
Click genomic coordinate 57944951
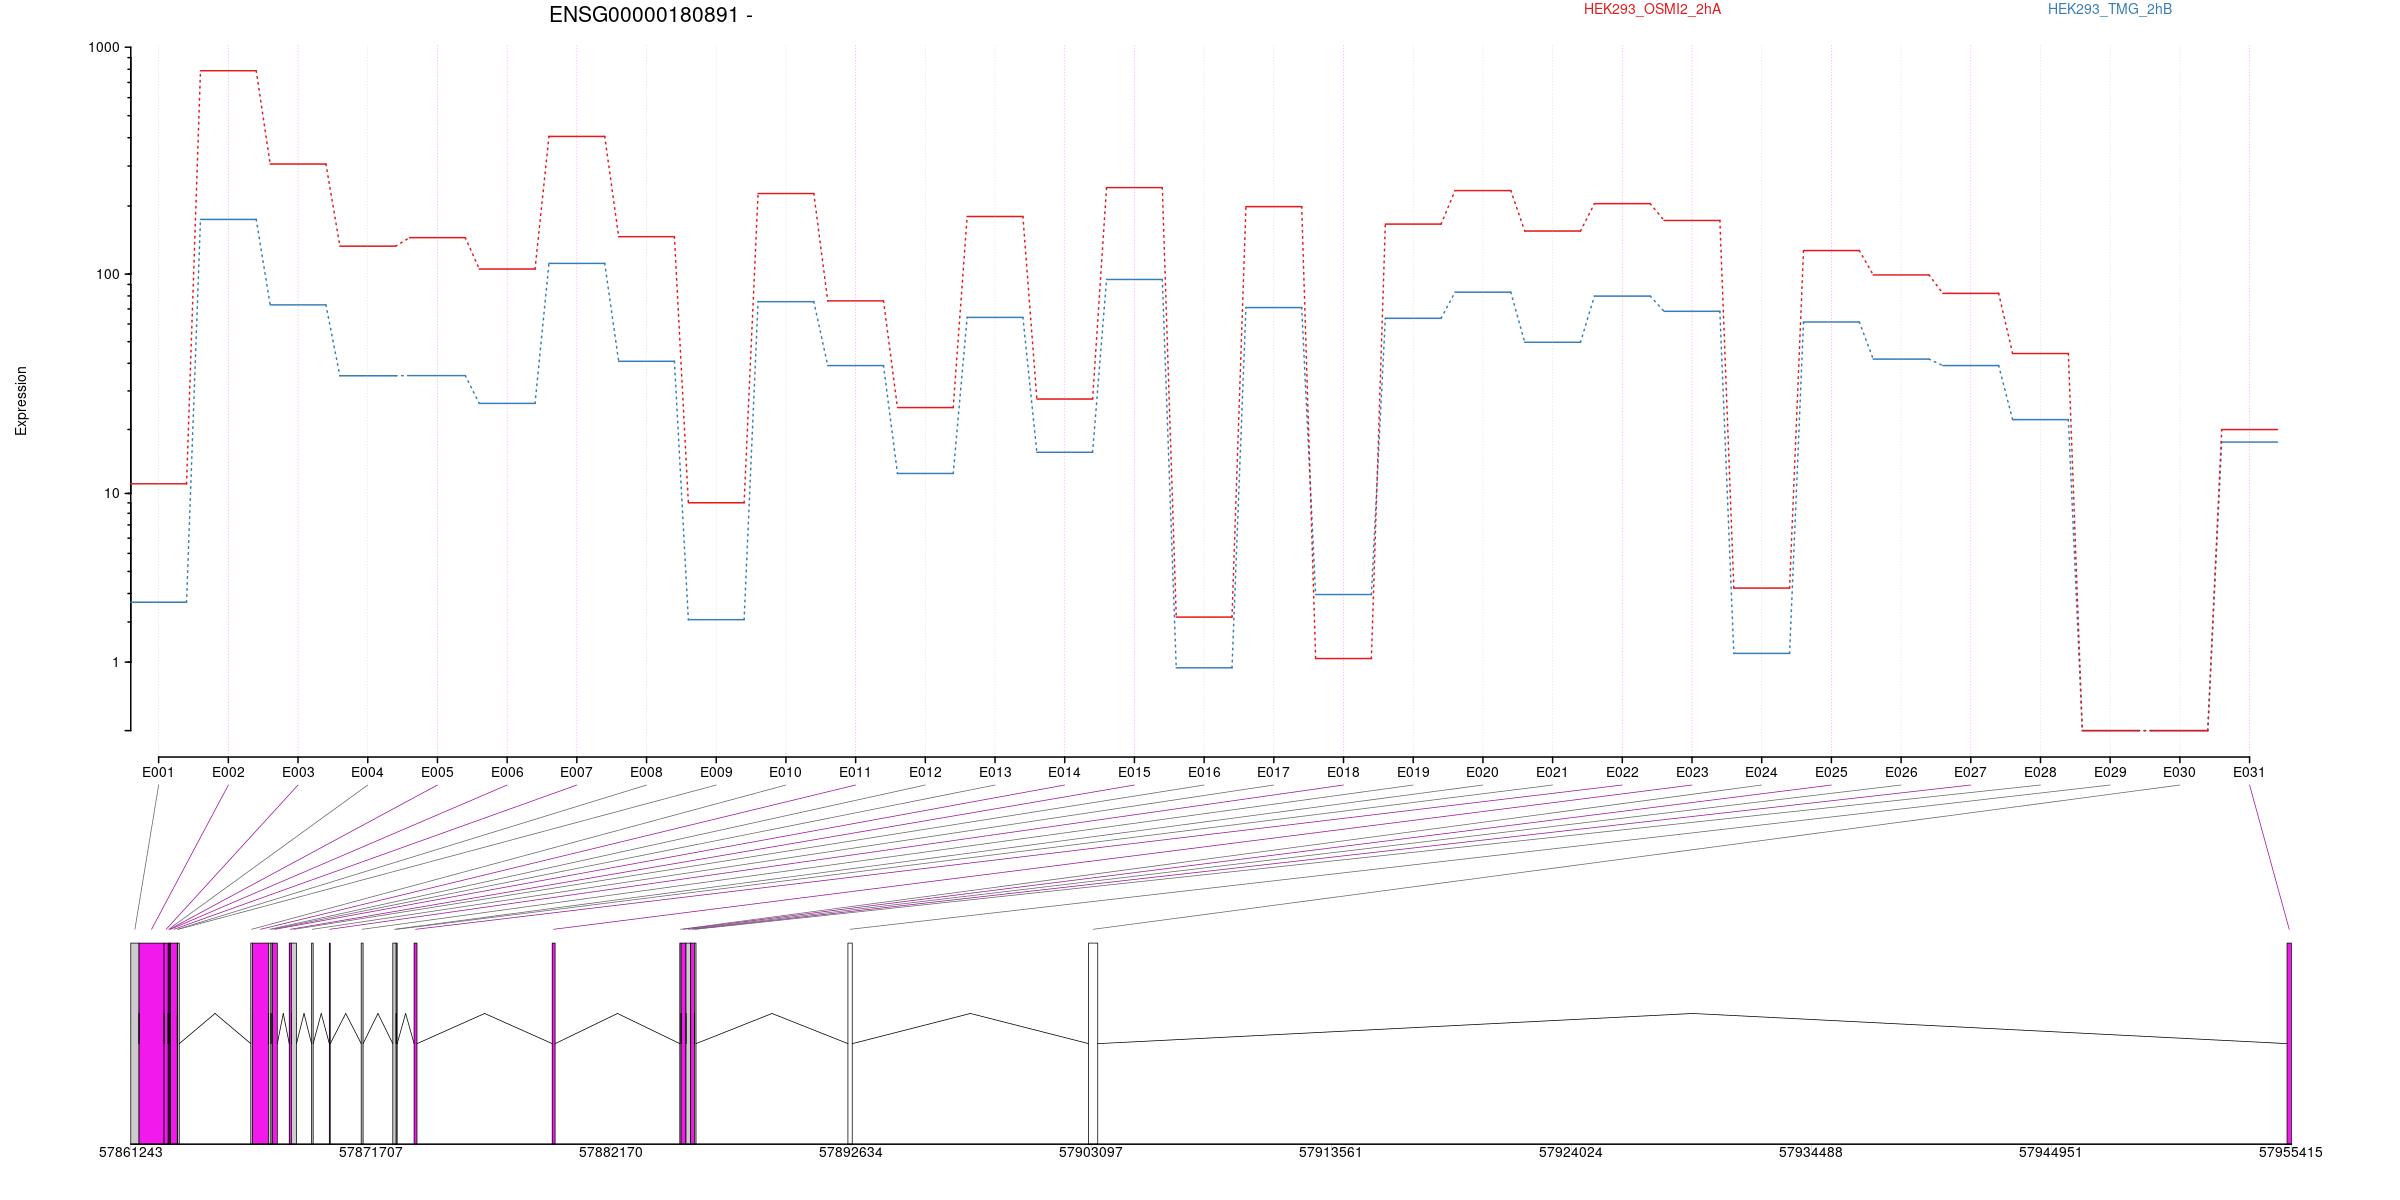tap(2051, 1152)
